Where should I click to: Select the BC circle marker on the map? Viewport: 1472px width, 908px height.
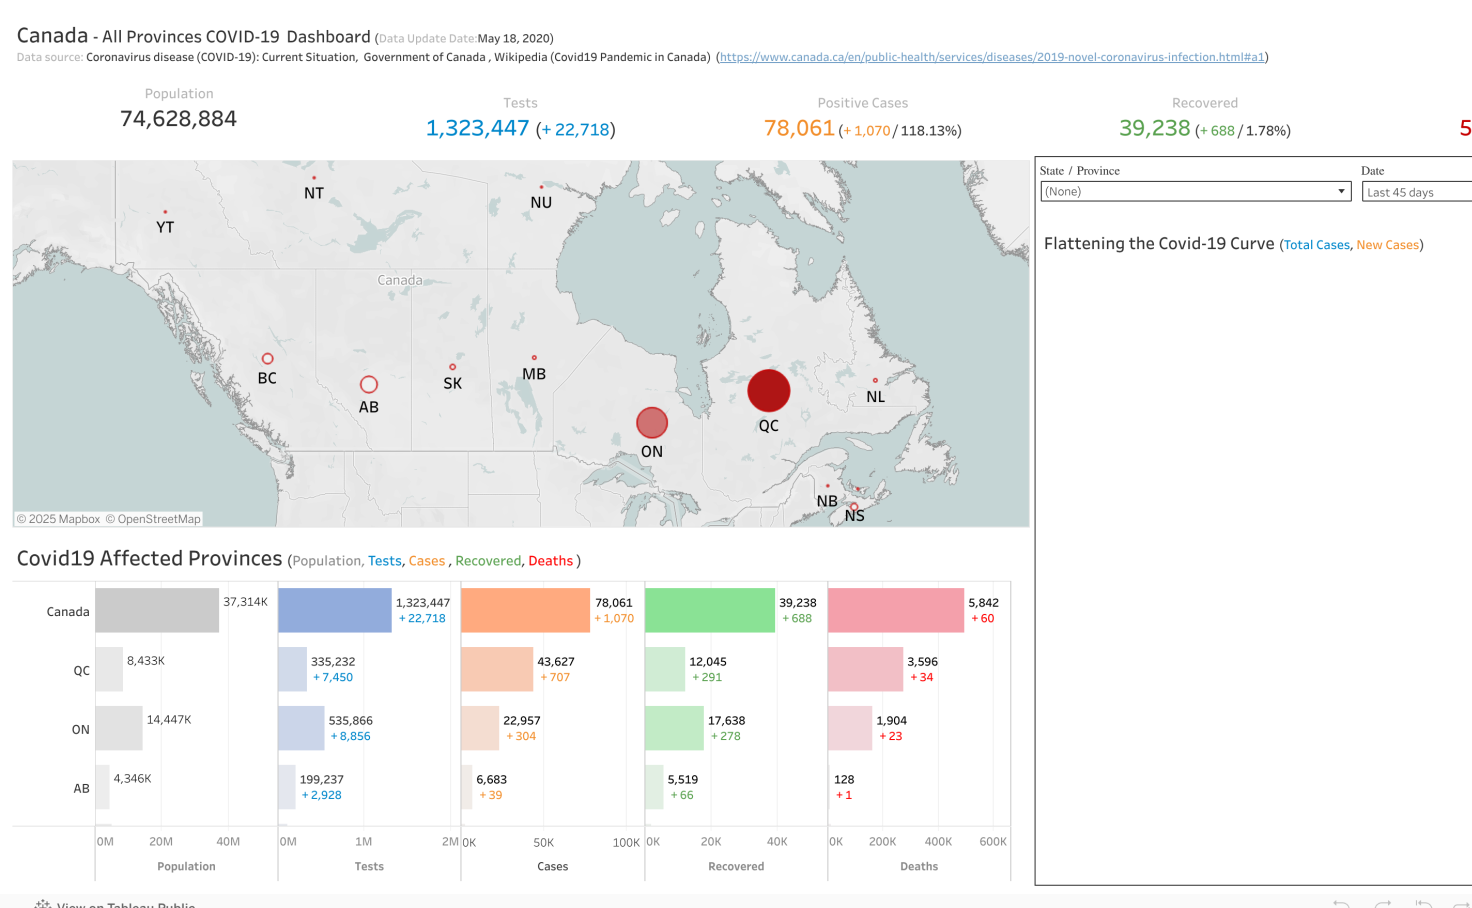(267, 359)
